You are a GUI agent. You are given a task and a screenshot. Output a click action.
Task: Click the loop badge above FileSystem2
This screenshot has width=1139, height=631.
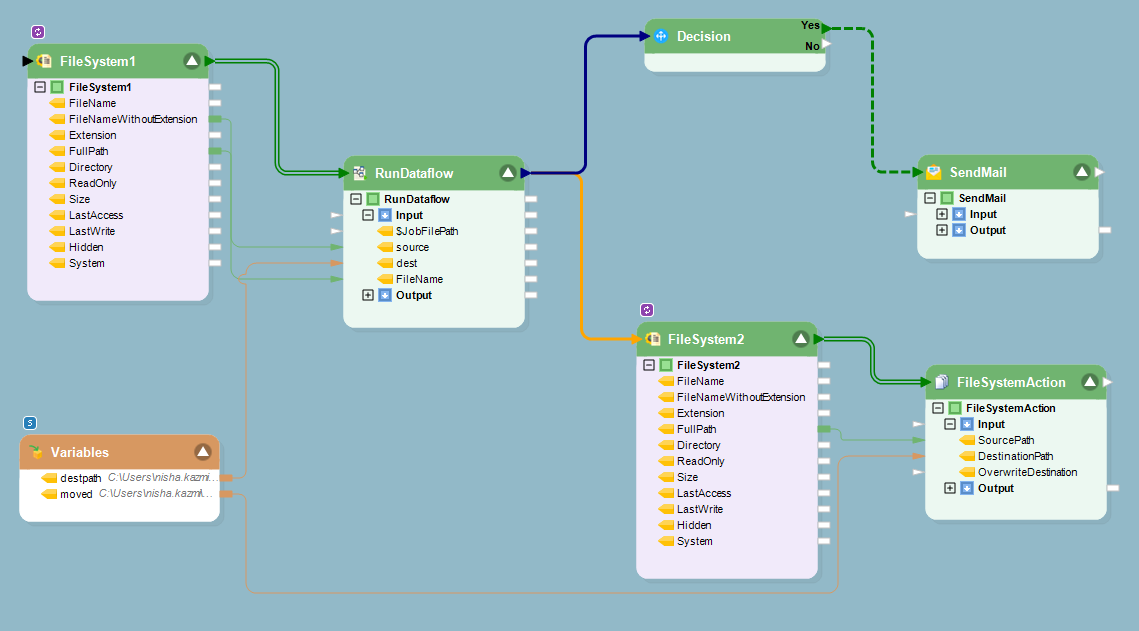tap(646, 311)
